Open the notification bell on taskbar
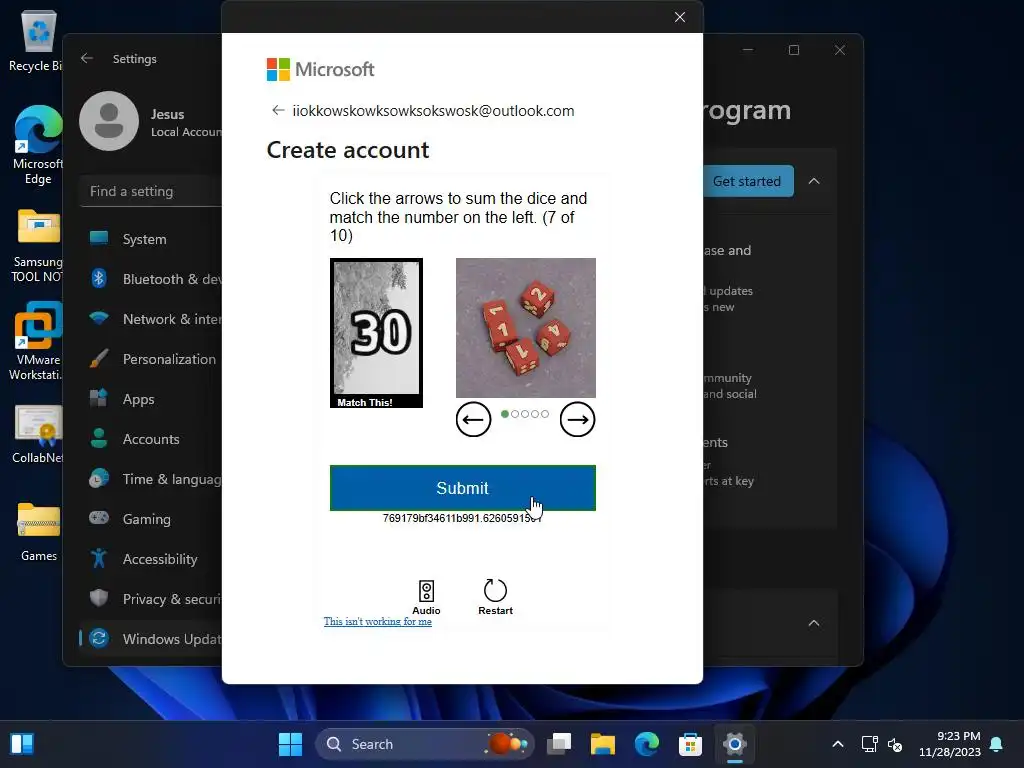The width and height of the screenshot is (1024, 768). [x=997, y=744]
